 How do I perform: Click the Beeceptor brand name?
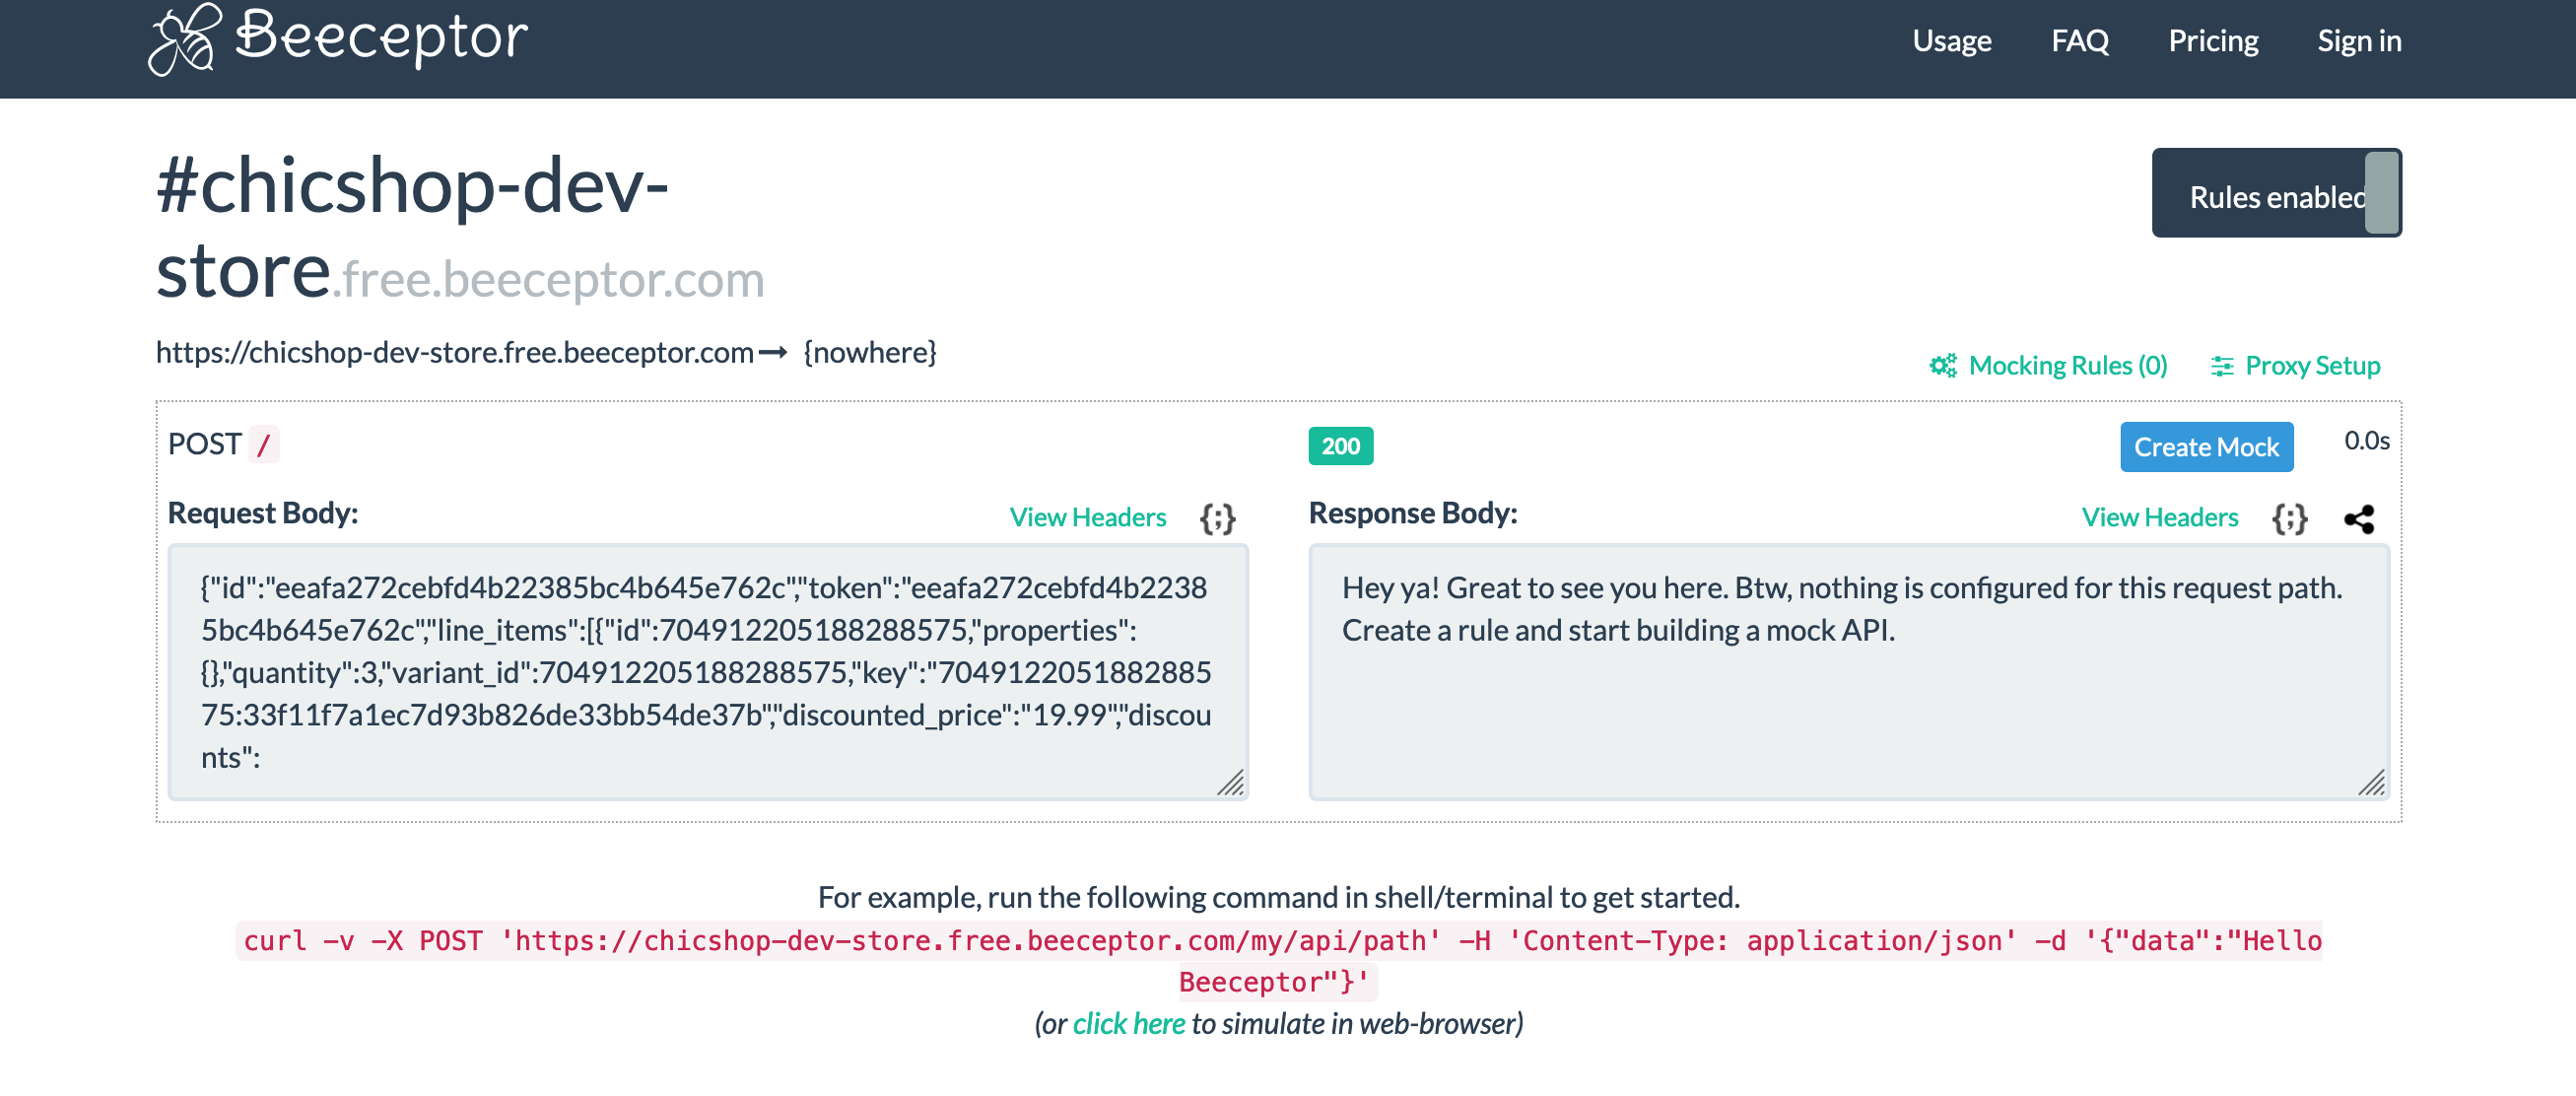pos(381,37)
